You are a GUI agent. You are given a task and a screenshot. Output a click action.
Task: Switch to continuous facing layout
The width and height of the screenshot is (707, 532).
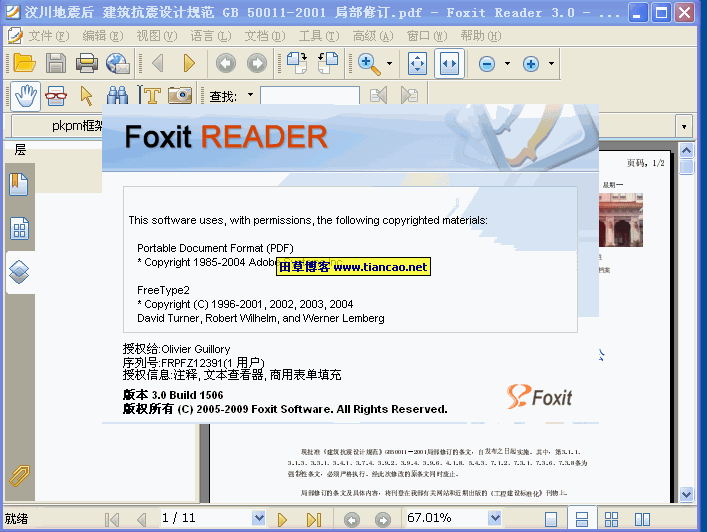(611, 519)
